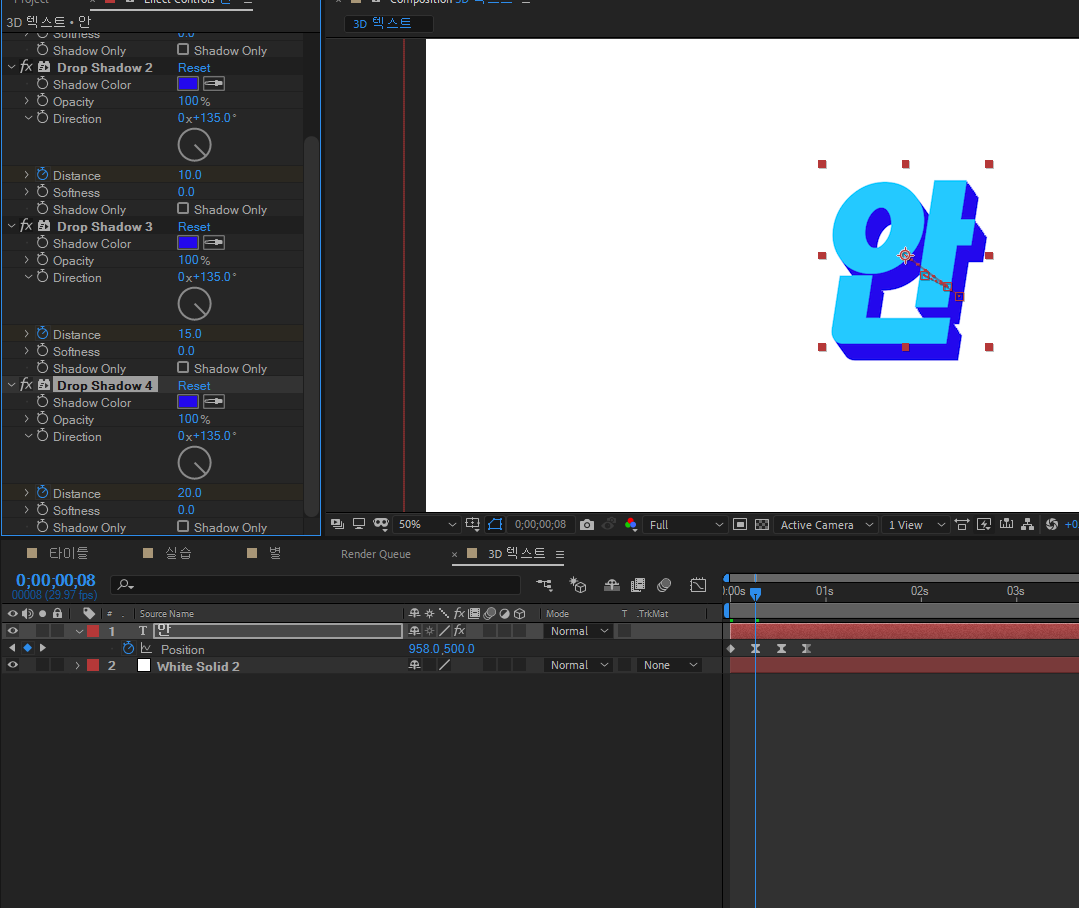The width and height of the screenshot is (1079, 908).
Task: Switch to the 실습 timeline tab
Action: pyautogui.click(x=179, y=553)
